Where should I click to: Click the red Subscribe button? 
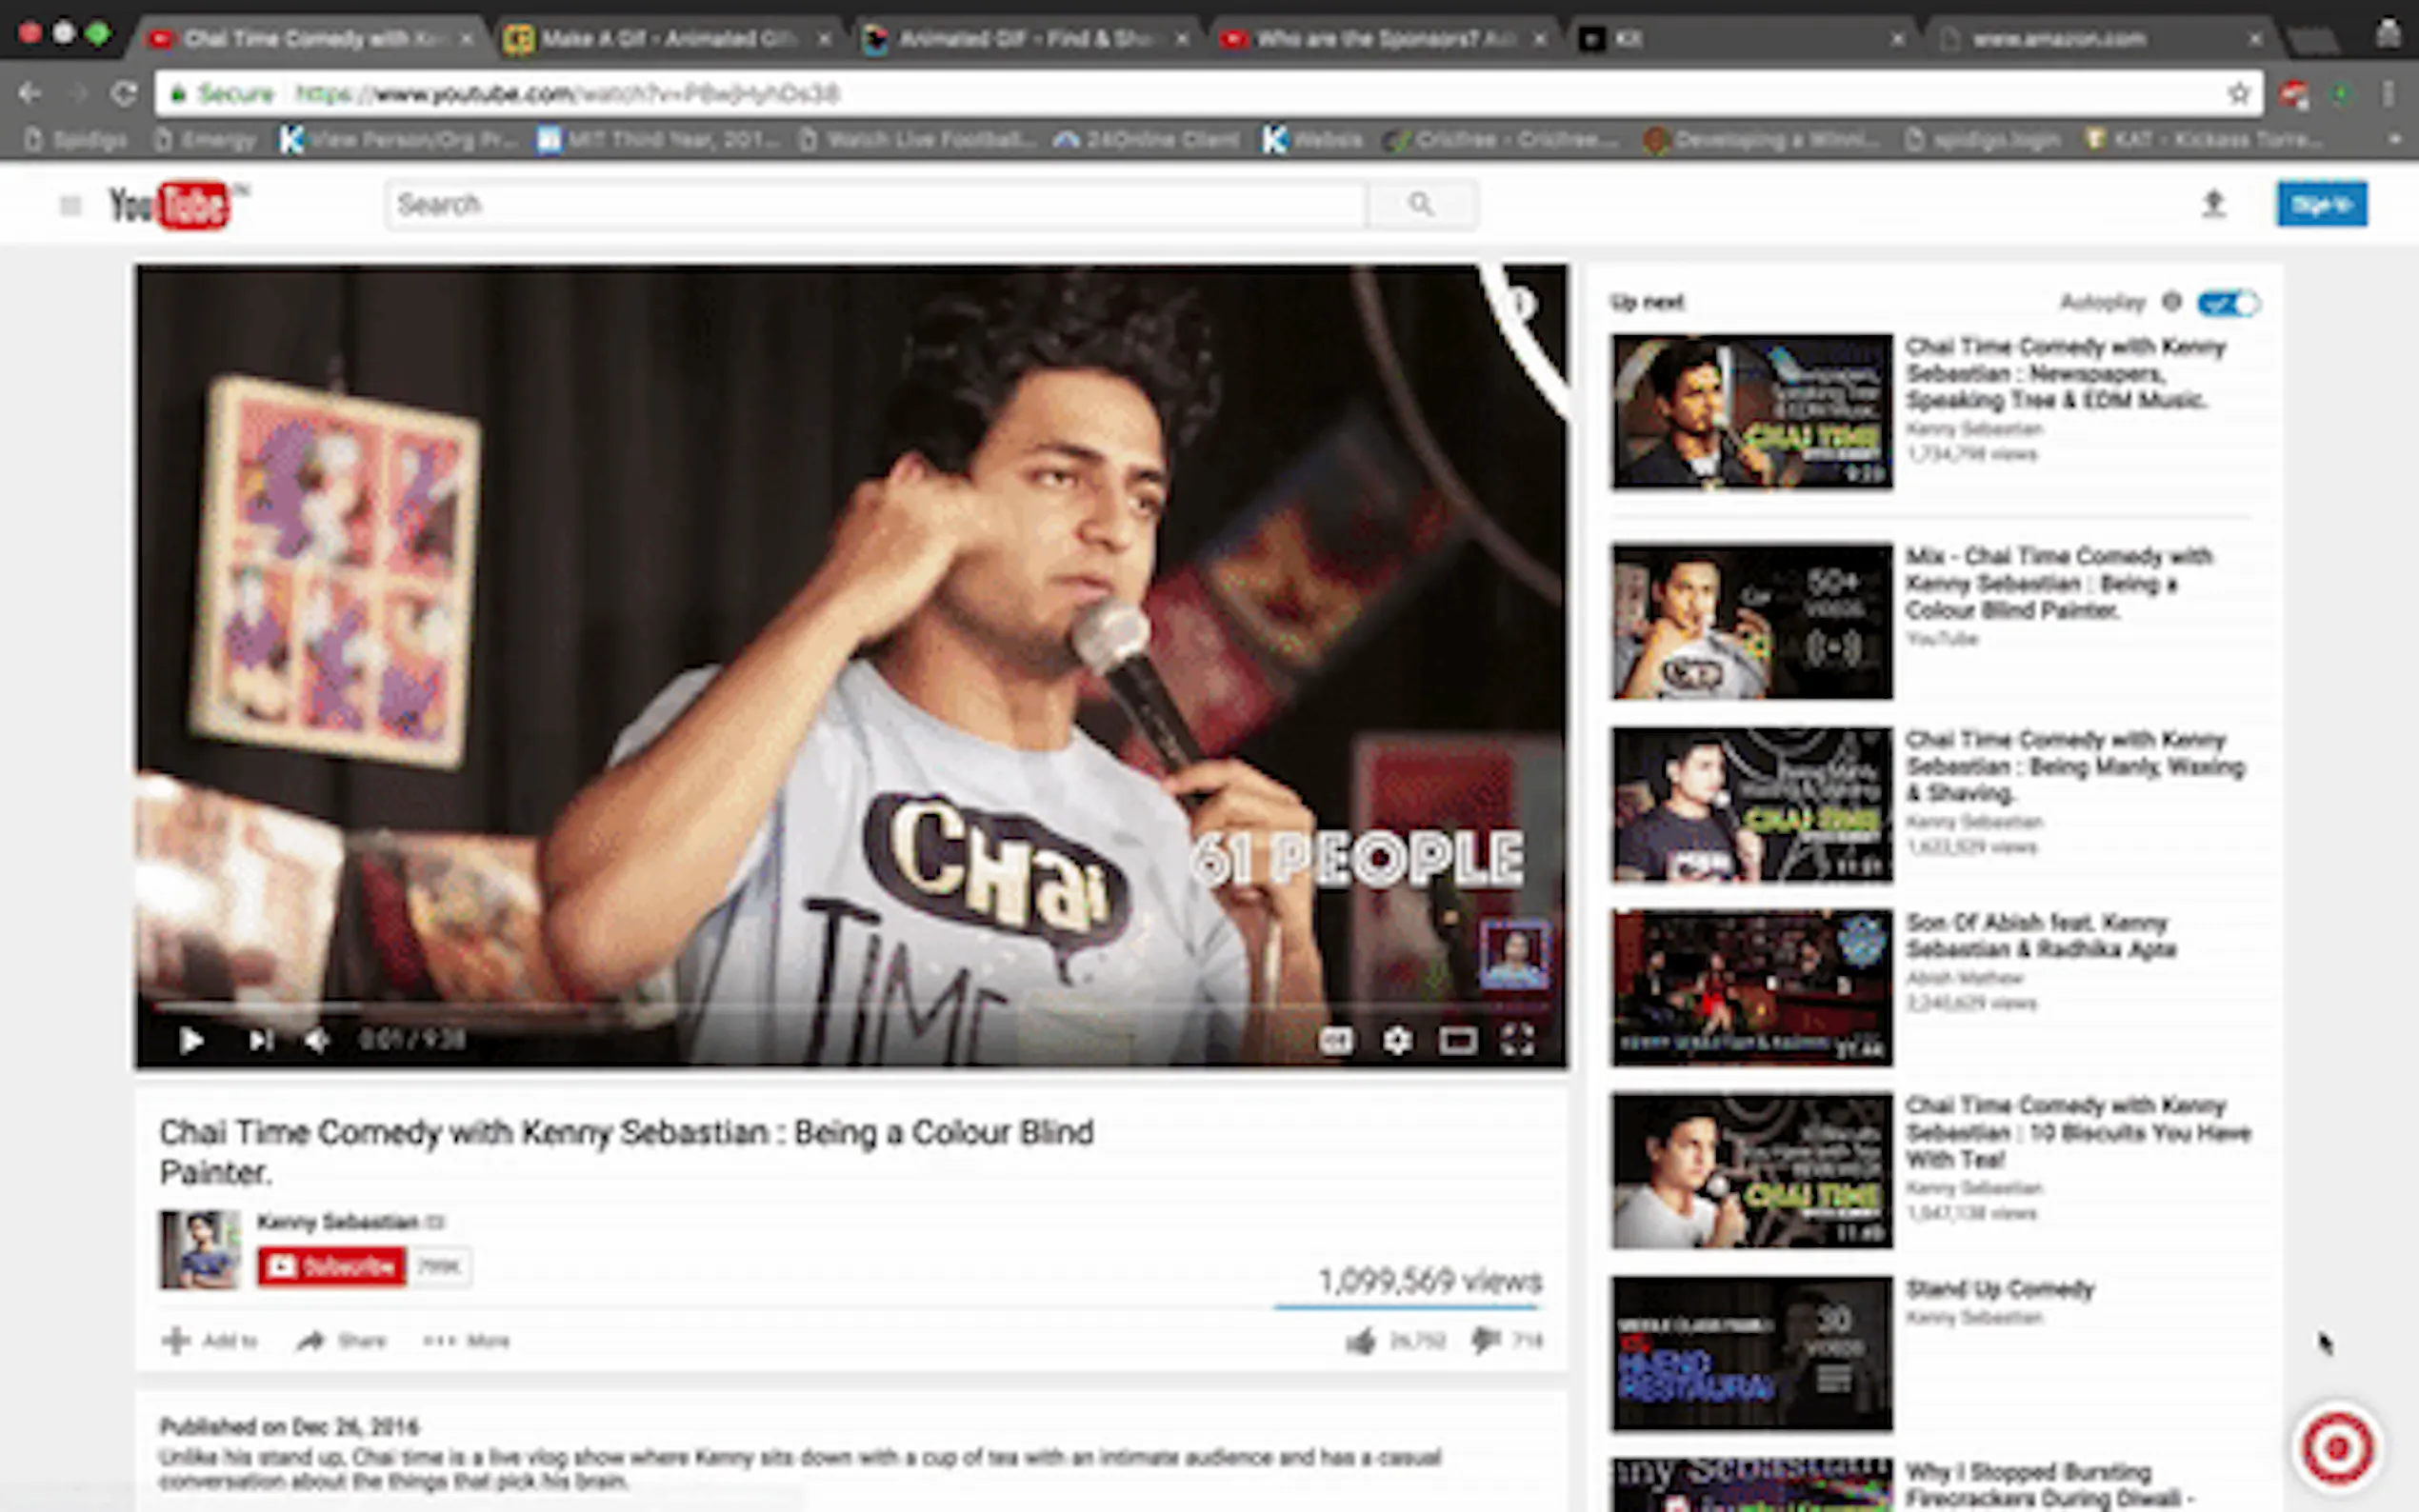click(332, 1267)
